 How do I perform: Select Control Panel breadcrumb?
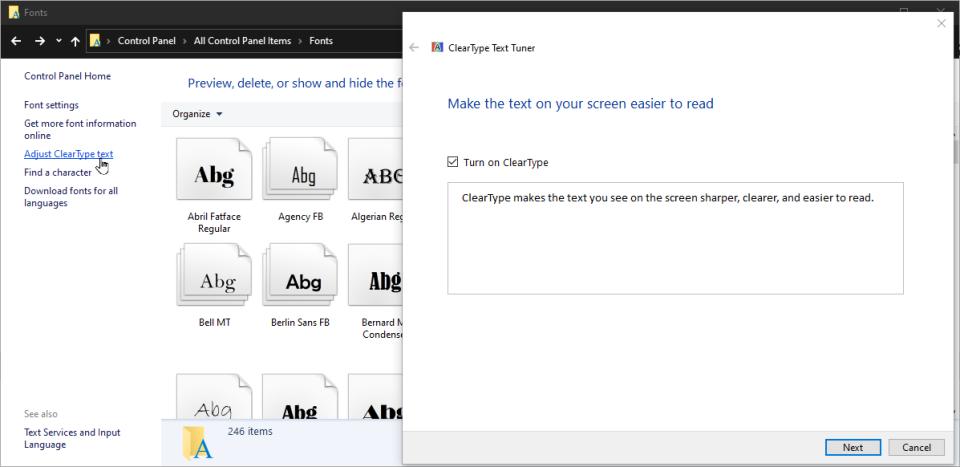[x=146, y=41]
